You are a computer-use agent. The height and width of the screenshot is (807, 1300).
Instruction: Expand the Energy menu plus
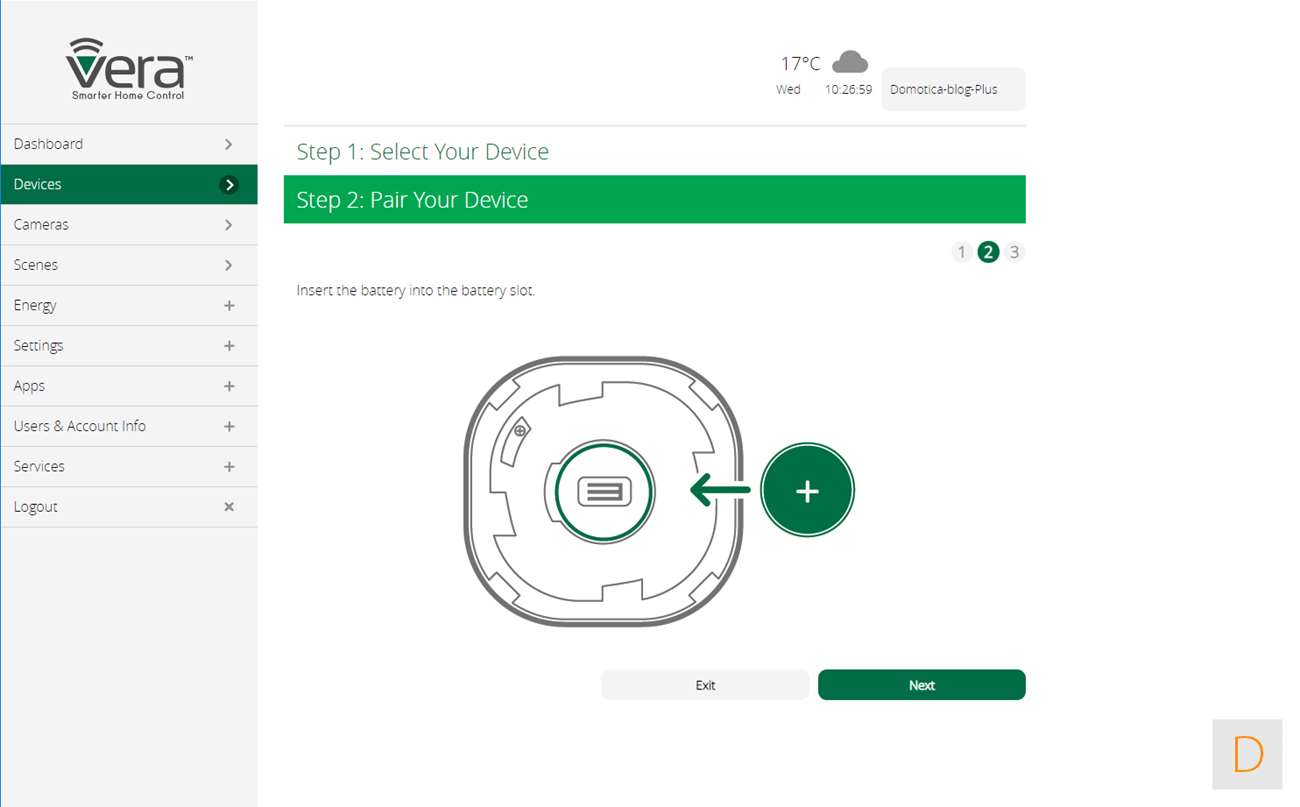(x=229, y=306)
